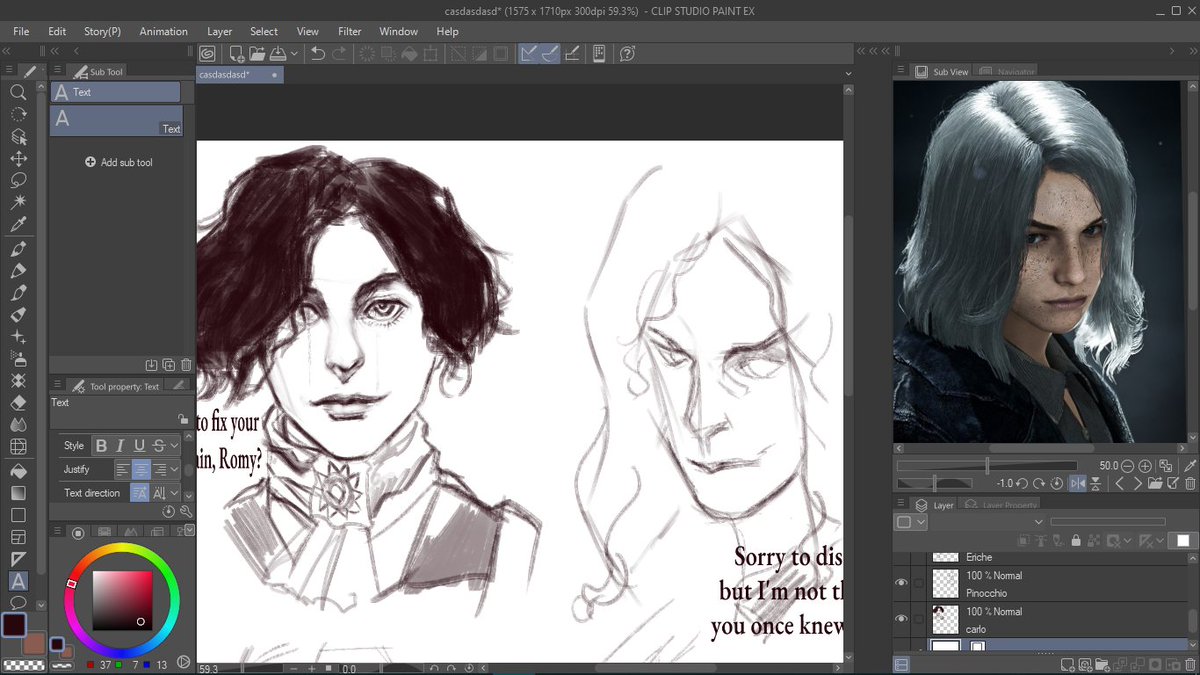Image resolution: width=1200 pixels, height=675 pixels.
Task: Select the Fill bucket tool
Action: coord(17,471)
